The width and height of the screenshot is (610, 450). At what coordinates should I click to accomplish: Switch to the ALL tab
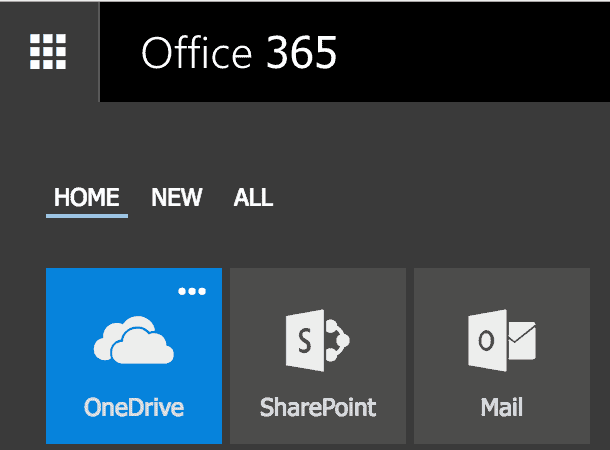[x=253, y=197]
